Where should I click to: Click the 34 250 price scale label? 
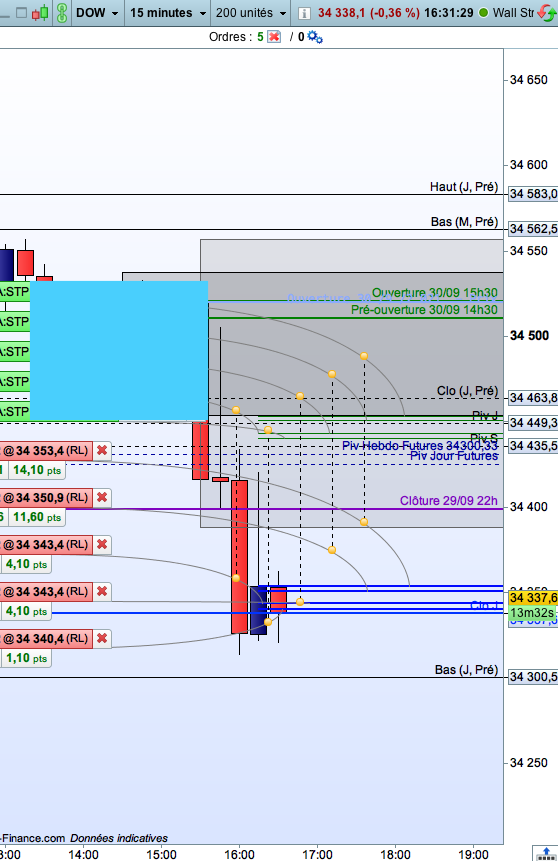528,763
